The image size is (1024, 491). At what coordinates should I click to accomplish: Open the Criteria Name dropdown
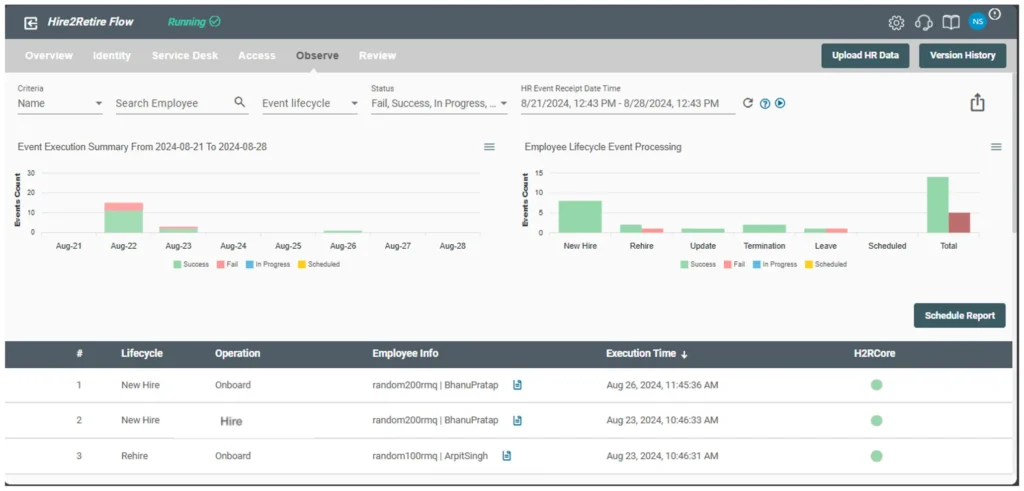coord(60,103)
